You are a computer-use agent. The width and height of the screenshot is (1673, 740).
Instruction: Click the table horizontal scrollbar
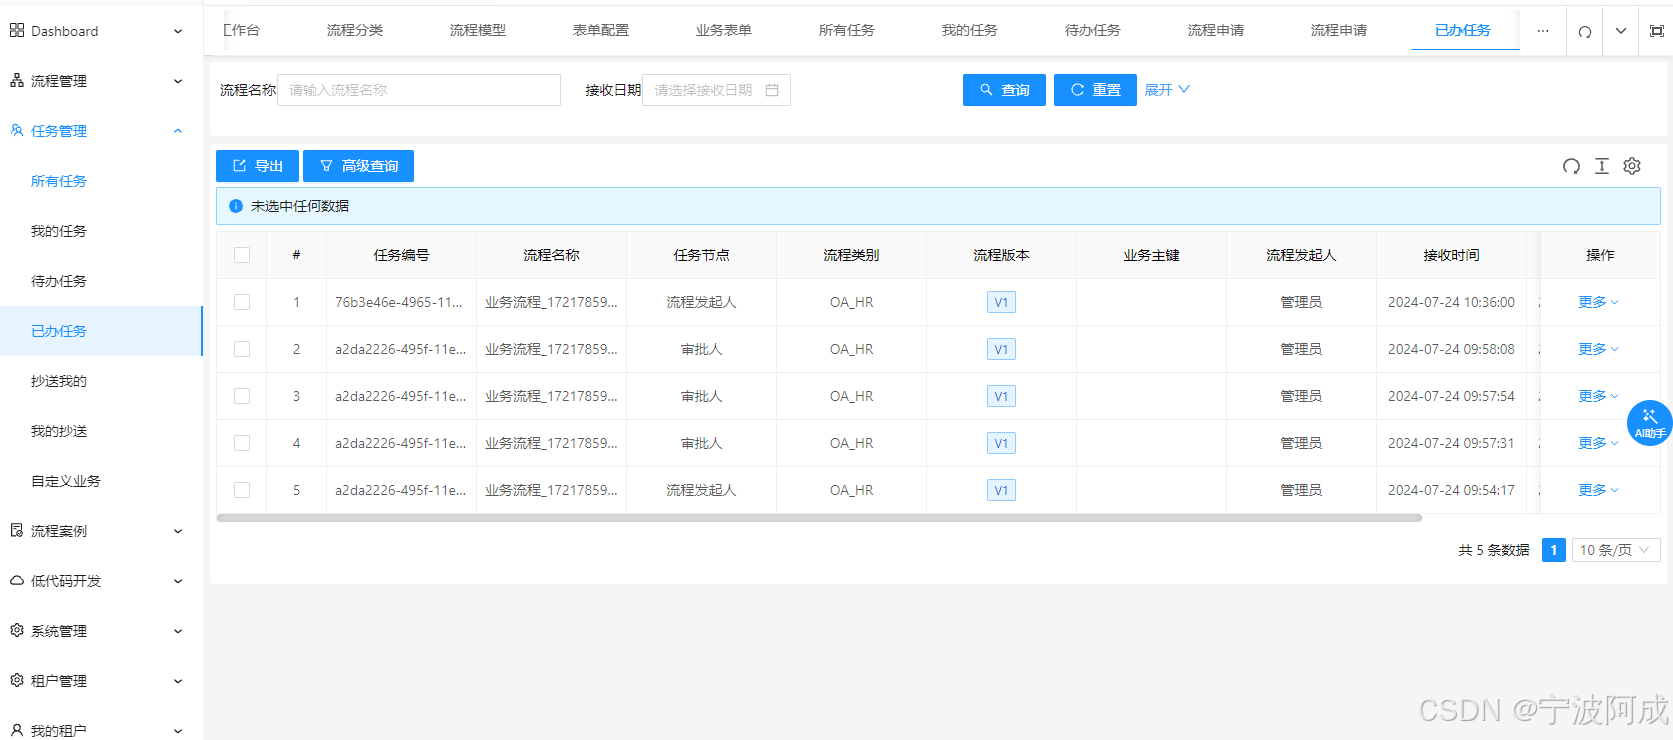pyautogui.click(x=819, y=518)
